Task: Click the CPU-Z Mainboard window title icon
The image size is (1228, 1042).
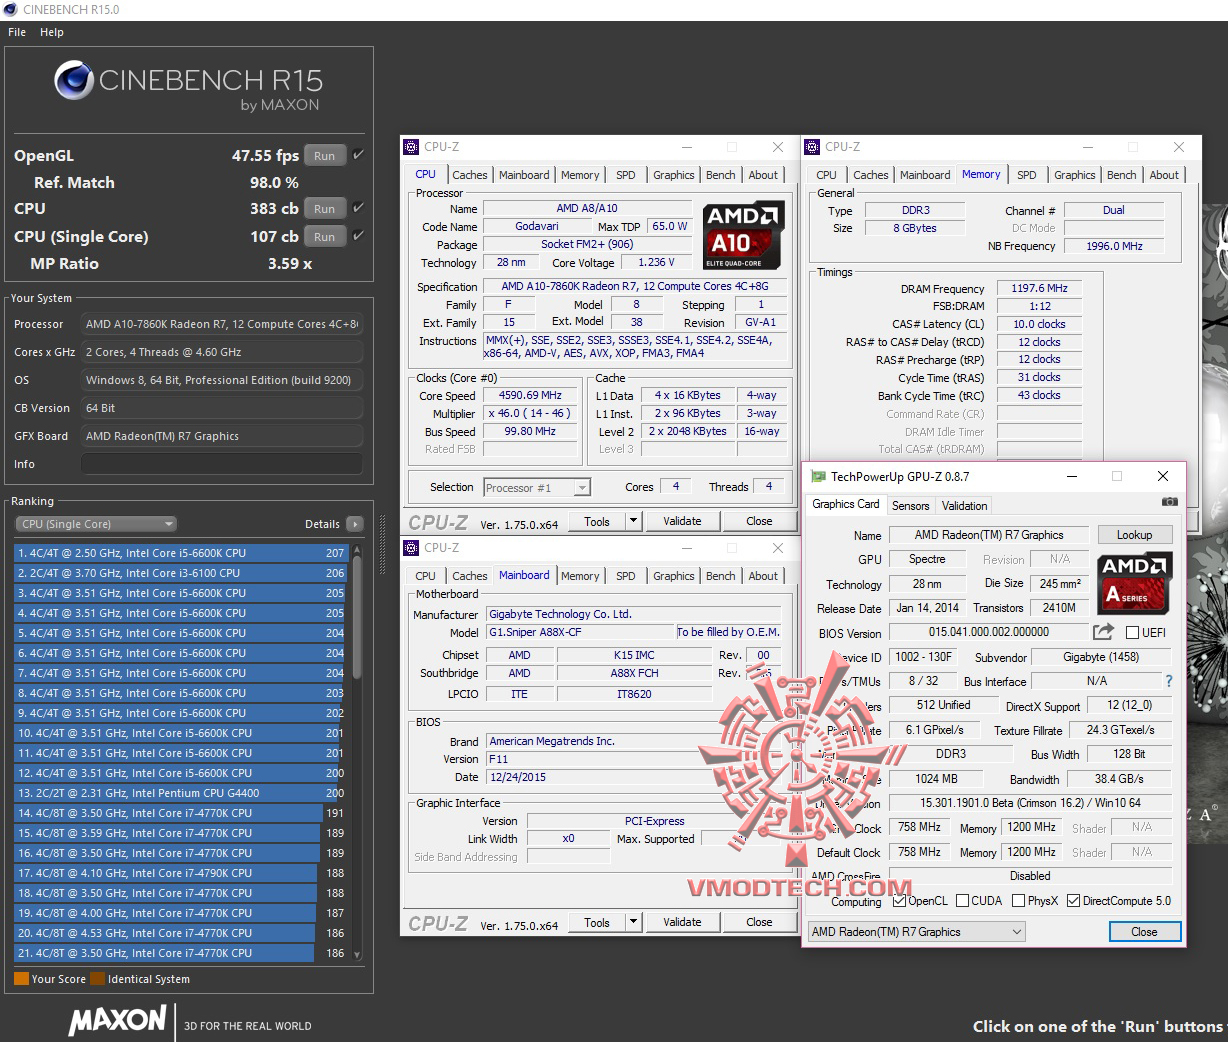Action: [411, 548]
